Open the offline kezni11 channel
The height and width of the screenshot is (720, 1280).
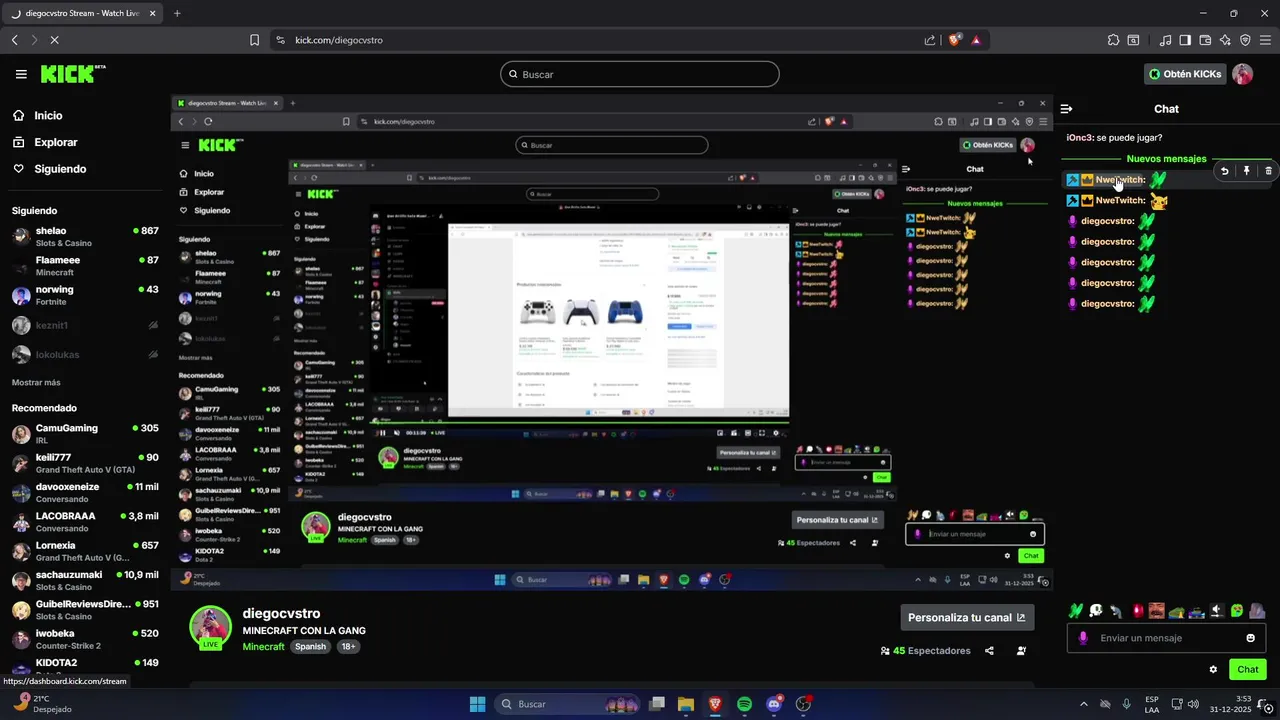click(85, 325)
